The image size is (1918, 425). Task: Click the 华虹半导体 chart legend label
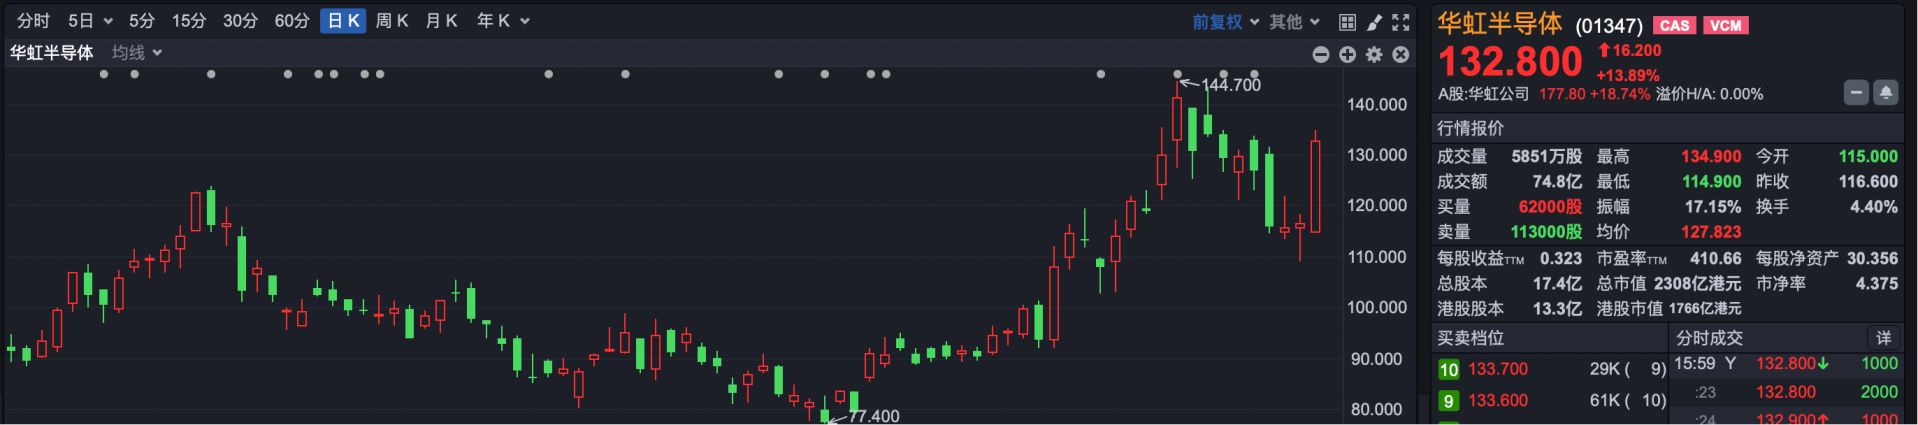[52, 53]
